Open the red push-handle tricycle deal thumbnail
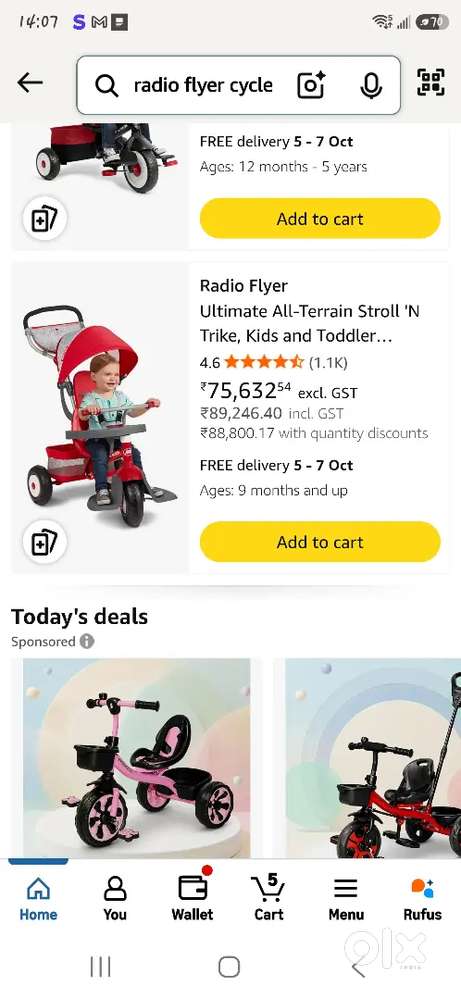461x1000 pixels. point(373,758)
